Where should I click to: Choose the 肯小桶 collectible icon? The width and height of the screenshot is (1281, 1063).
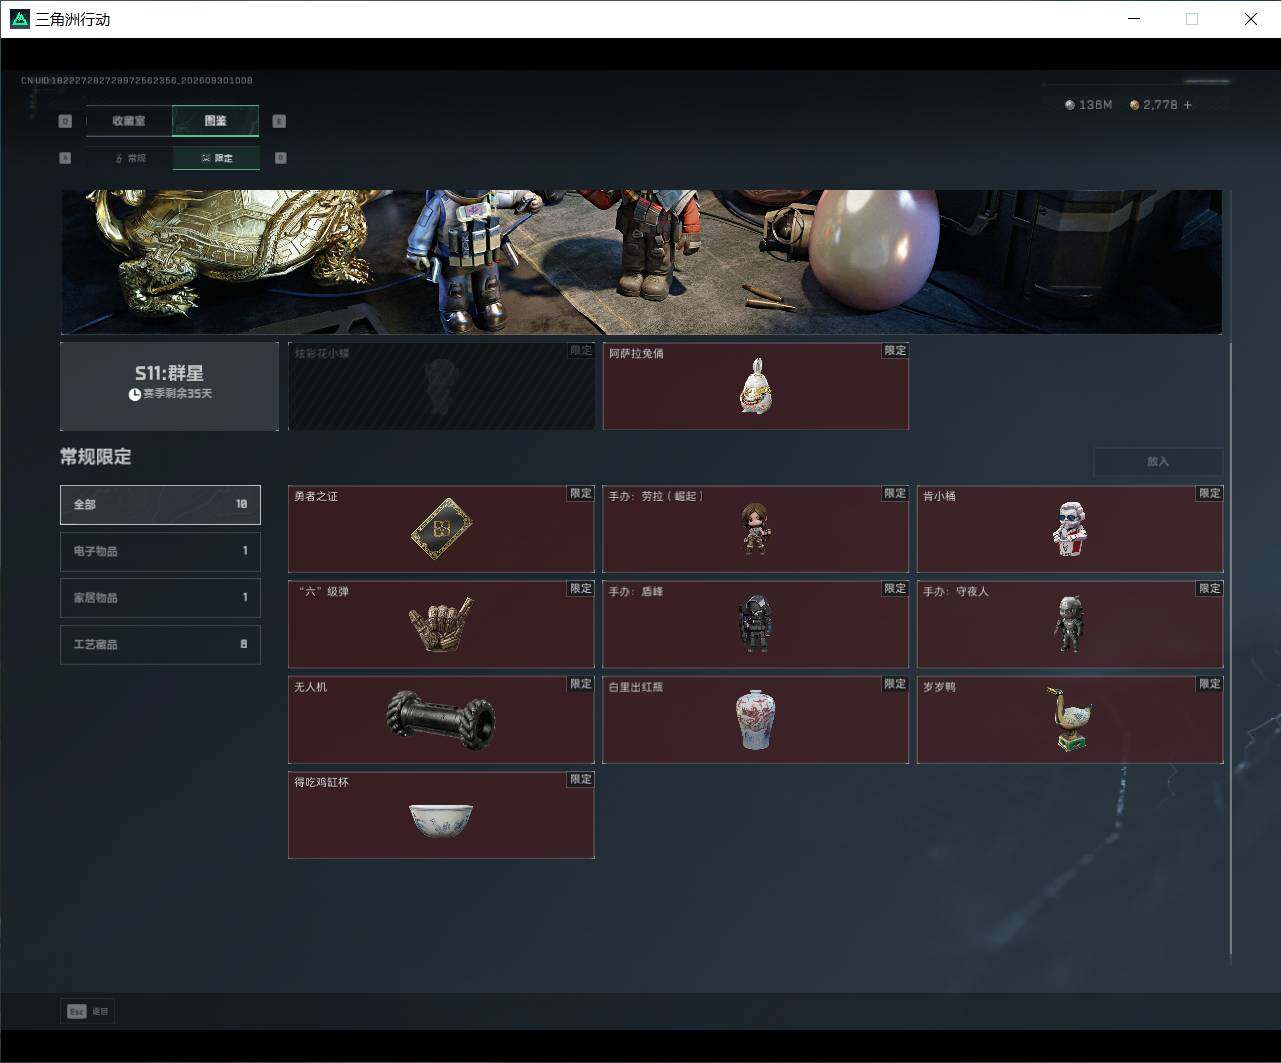point(1070,529)
